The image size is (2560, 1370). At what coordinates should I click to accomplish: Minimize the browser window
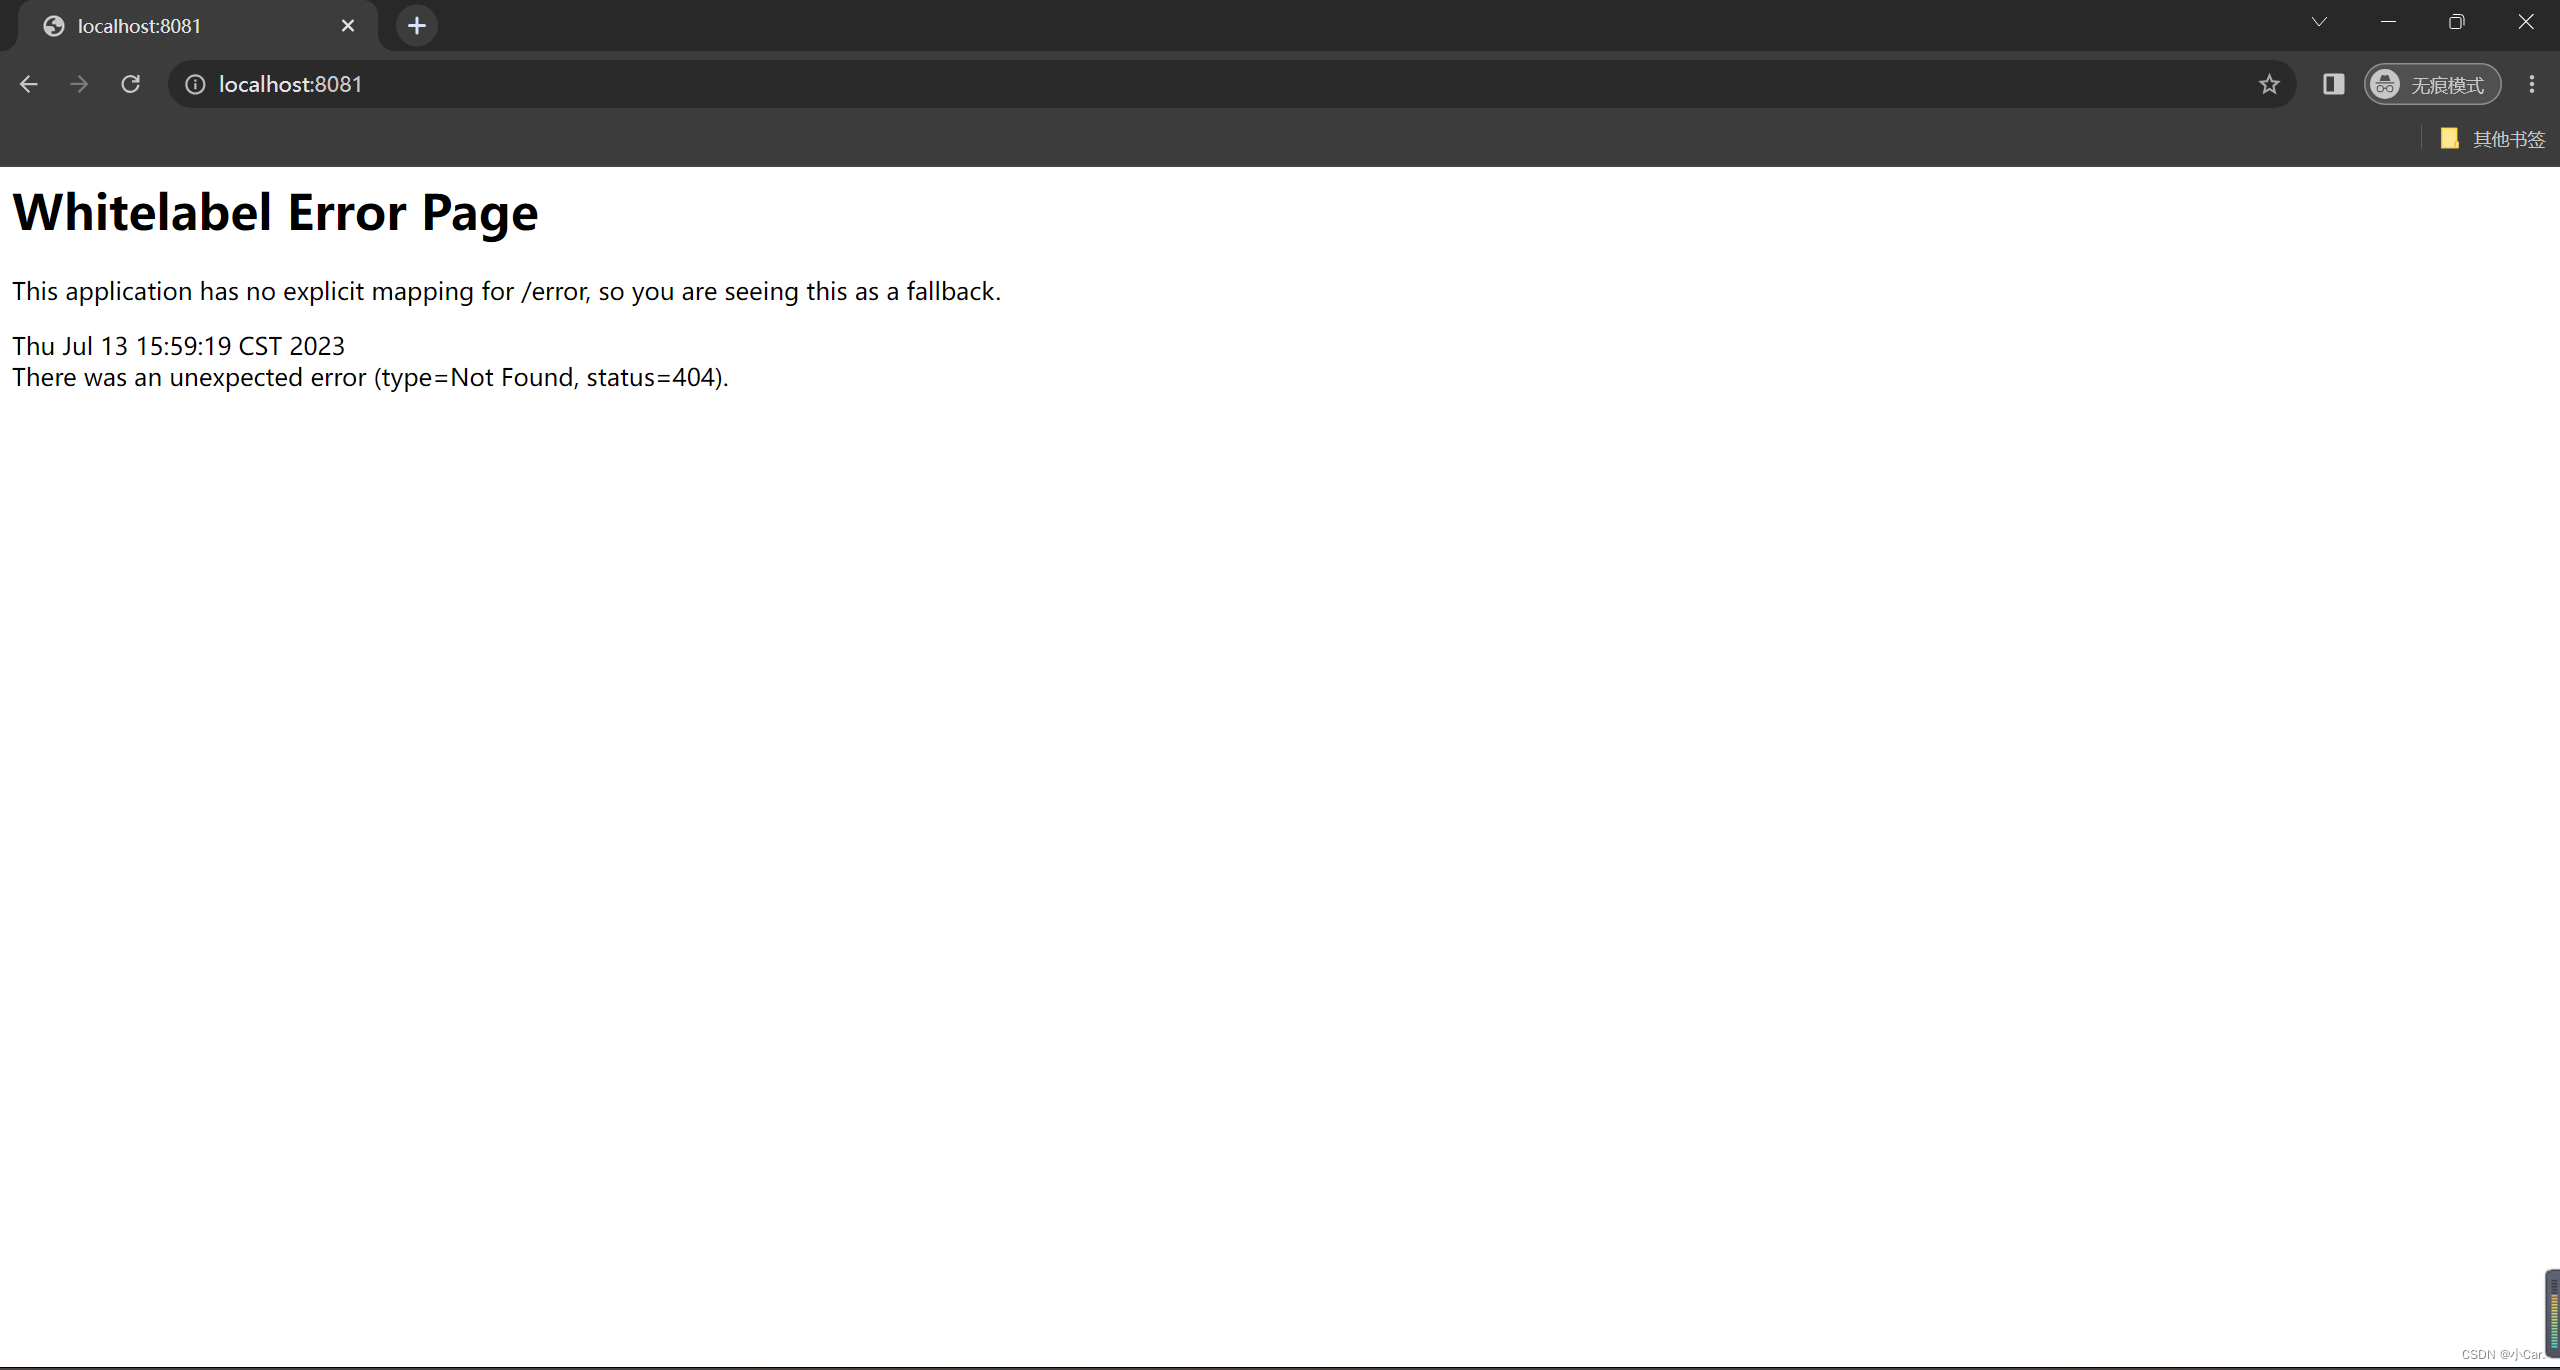(2388, 22)
